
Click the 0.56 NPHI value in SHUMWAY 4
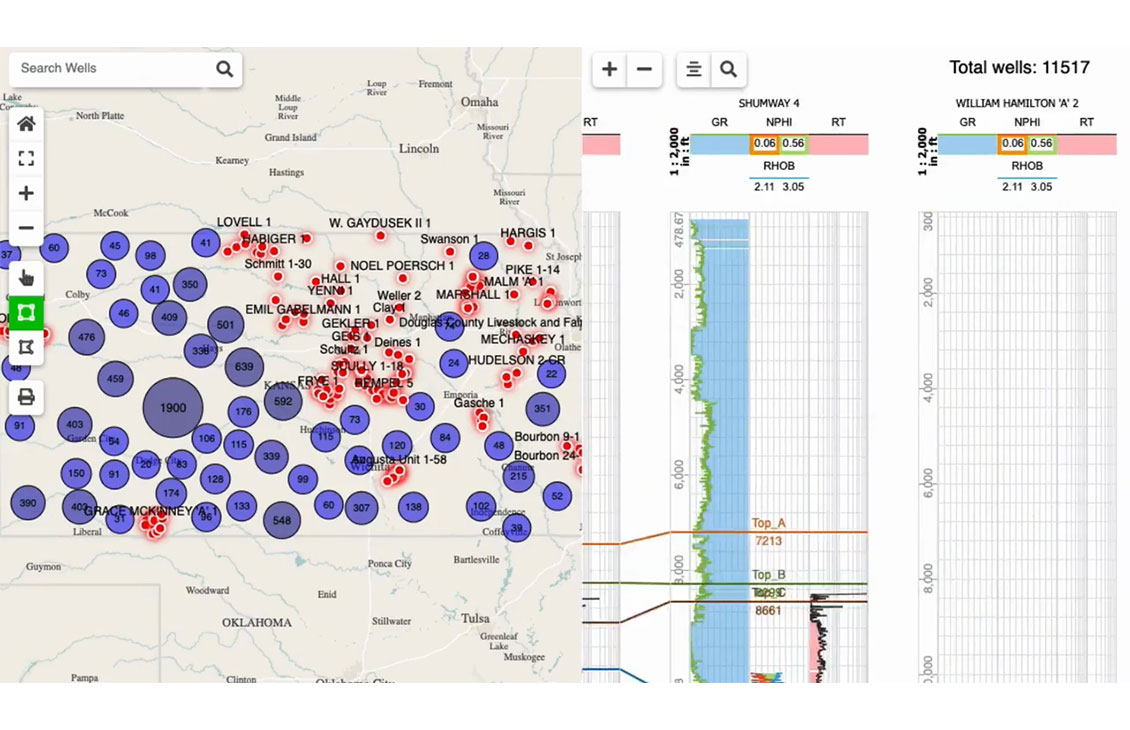(793, 143)
